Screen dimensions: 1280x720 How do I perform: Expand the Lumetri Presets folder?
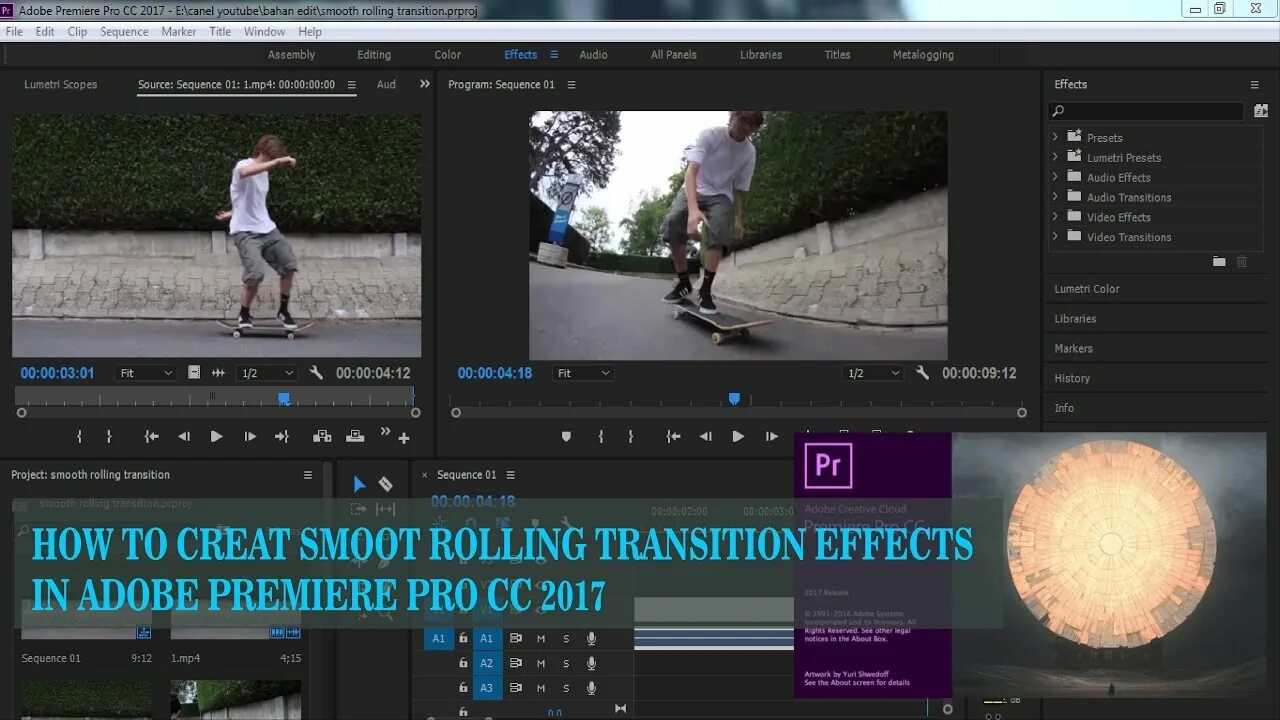[x=1055, y=157]
